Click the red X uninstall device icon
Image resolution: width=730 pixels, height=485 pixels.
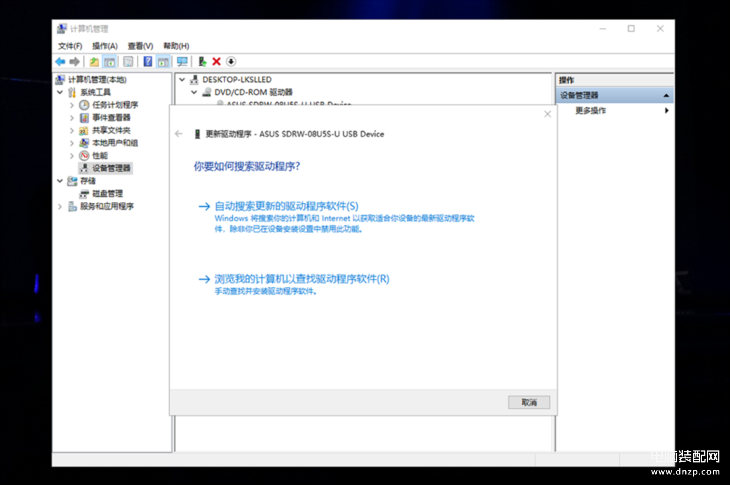click(216, 61)
